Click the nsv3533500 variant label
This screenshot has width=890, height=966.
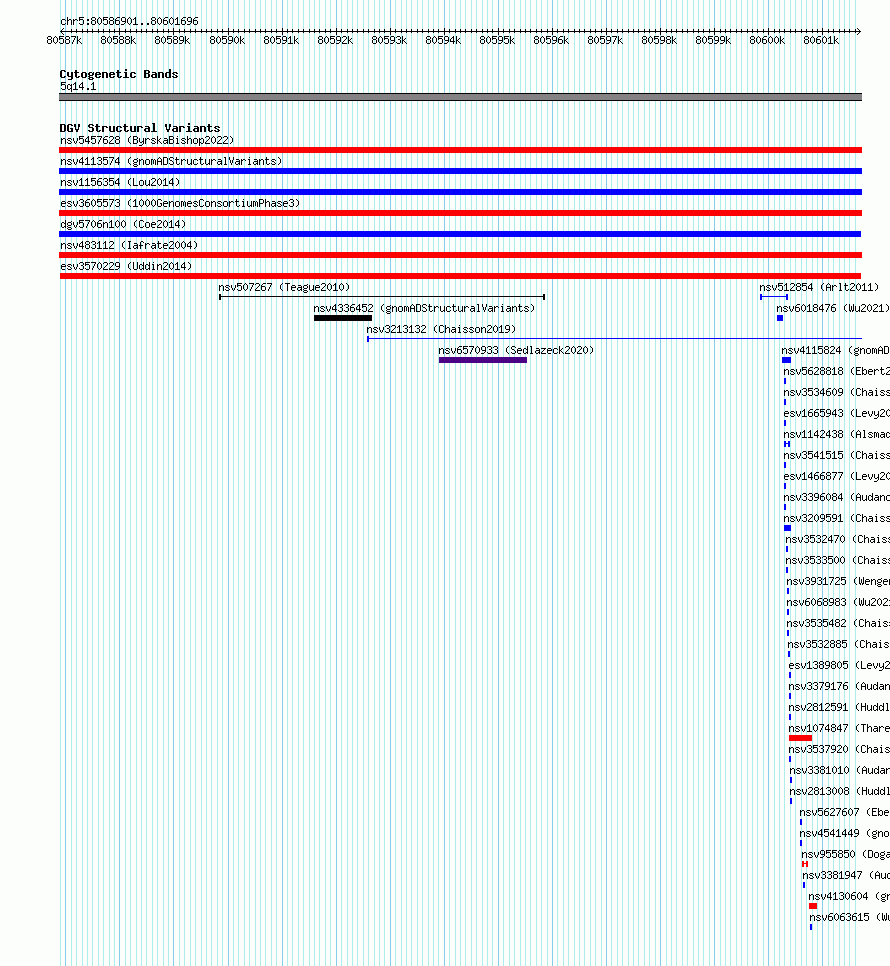click(838, 559)
